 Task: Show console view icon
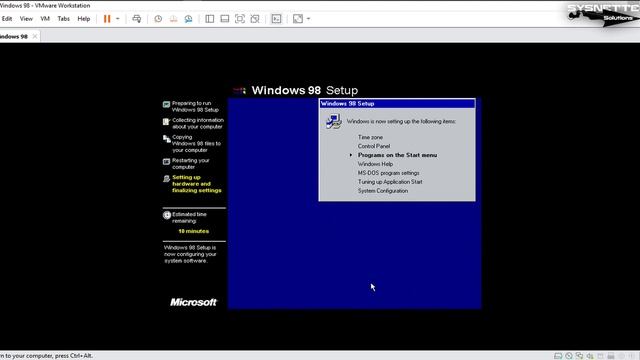click(x=276, y=19)
